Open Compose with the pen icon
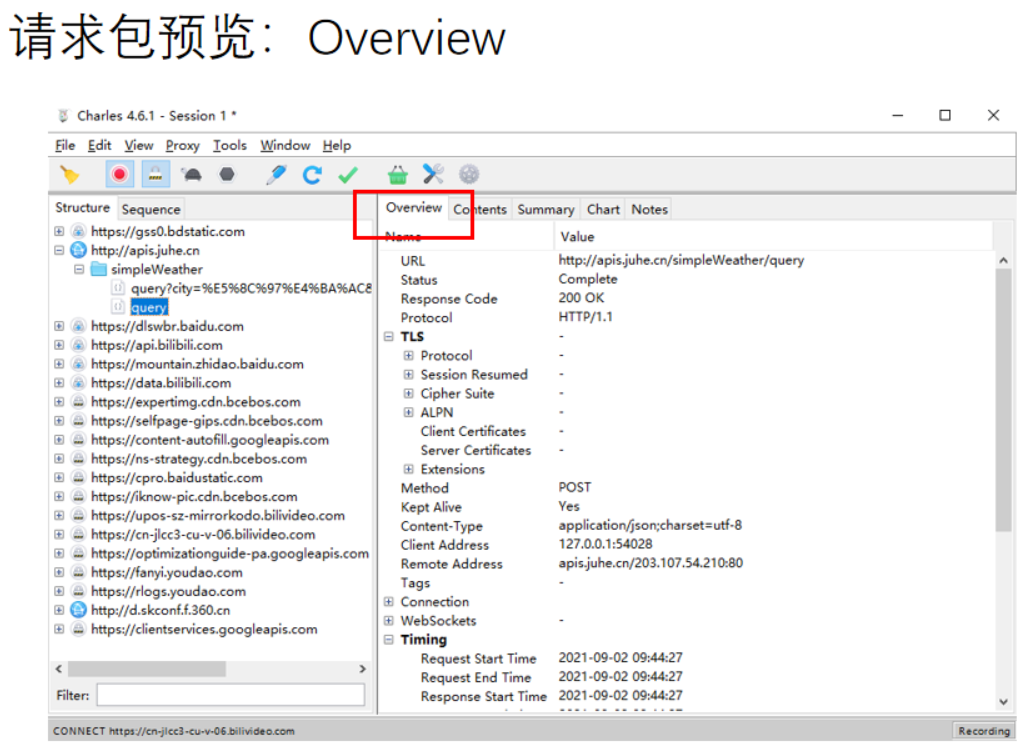 [276, 175]
